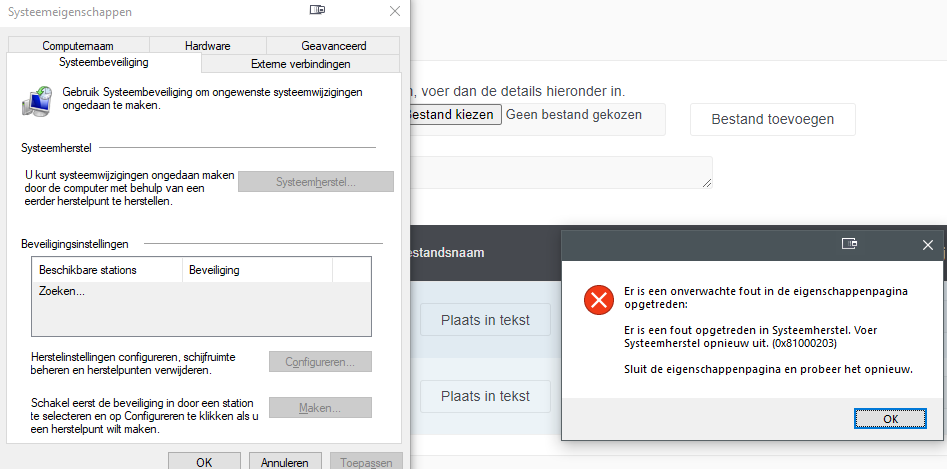Switch to Externe verbindingen tab
The width and height of the screenshot is (947, 469).
300,64
